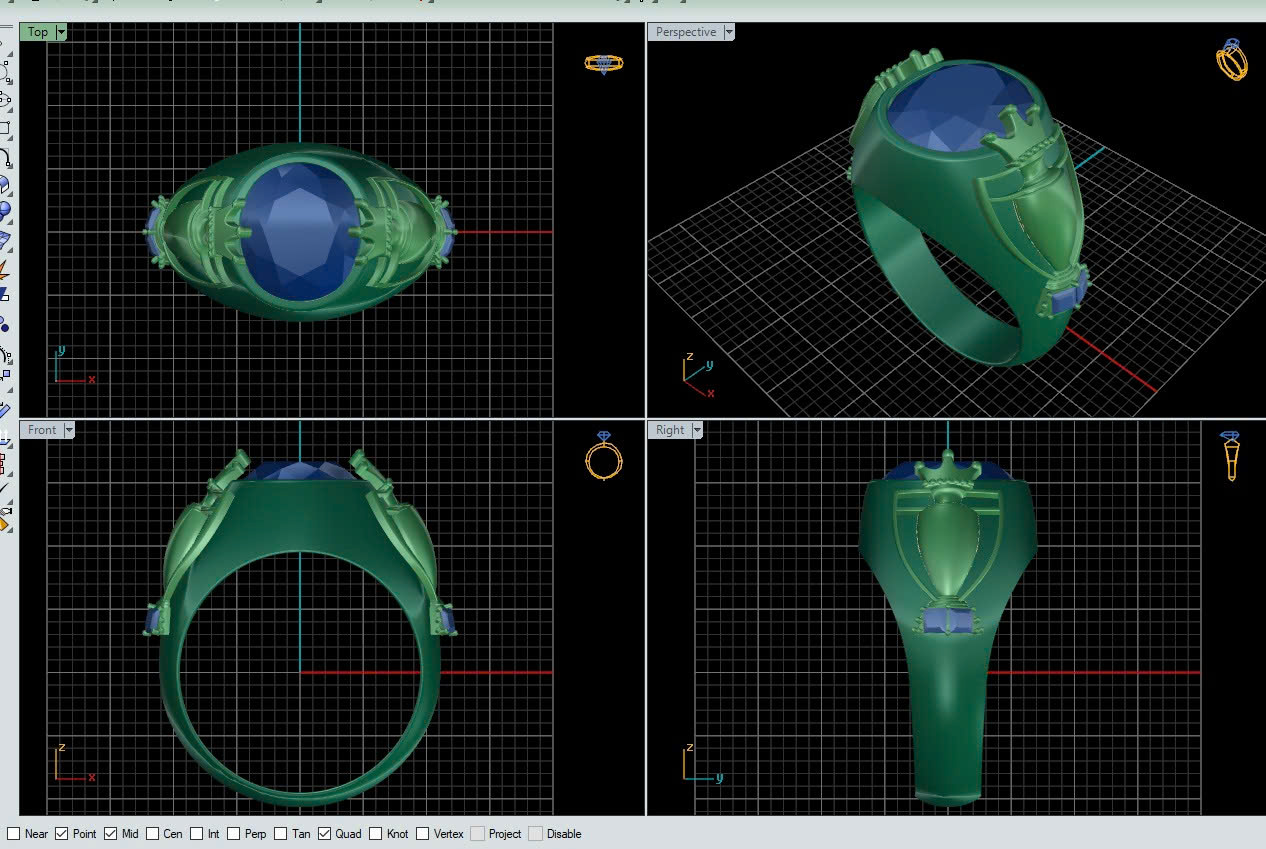Select the Explode tool in left toolbar

tap(4, 268)
